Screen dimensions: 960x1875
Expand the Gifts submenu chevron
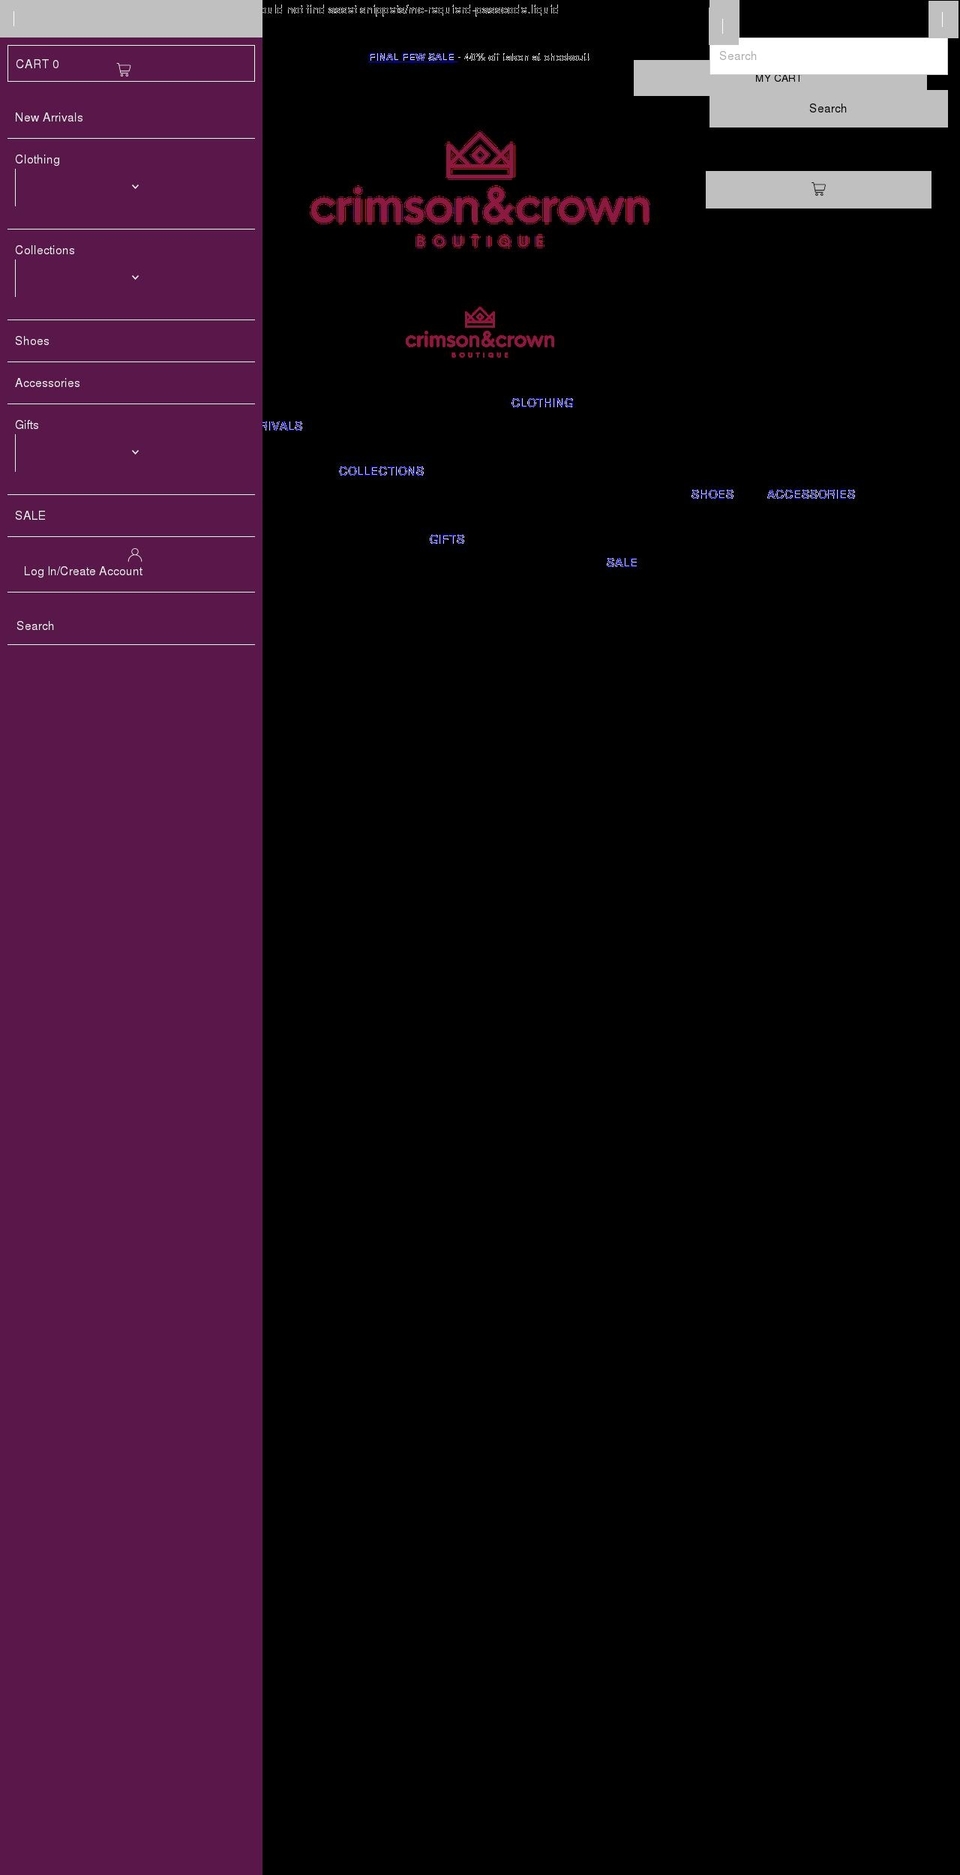135,453
